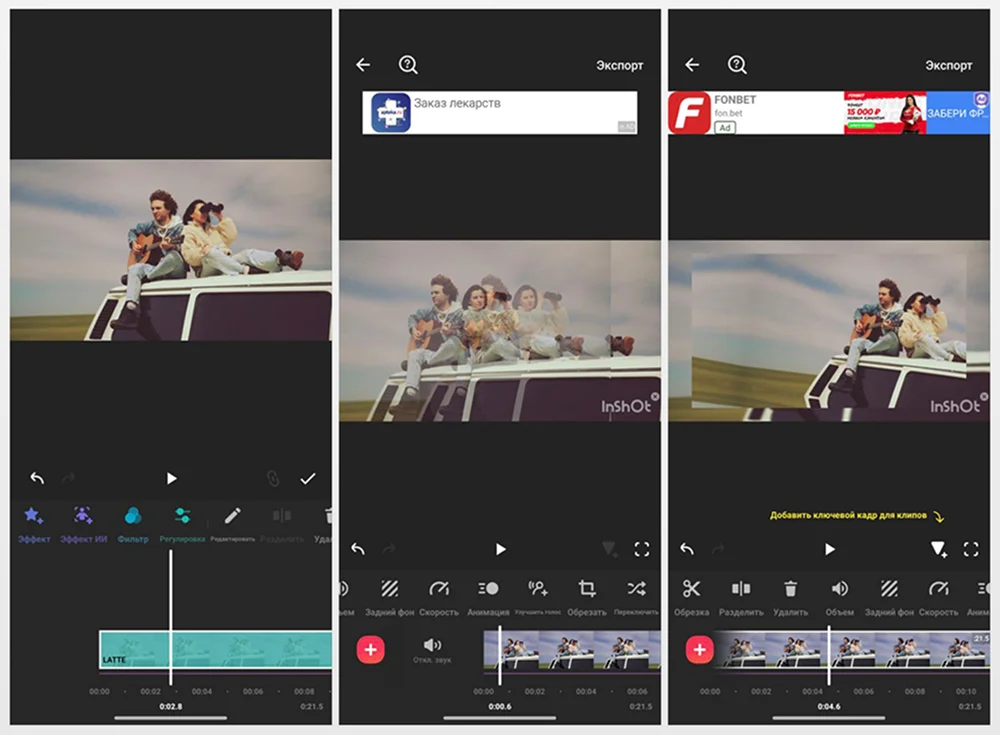Toggle the Откл. звук mute speaker
Image resolution: width=1000 pixels, height=735 pixels.
click(x=432, y=647)
